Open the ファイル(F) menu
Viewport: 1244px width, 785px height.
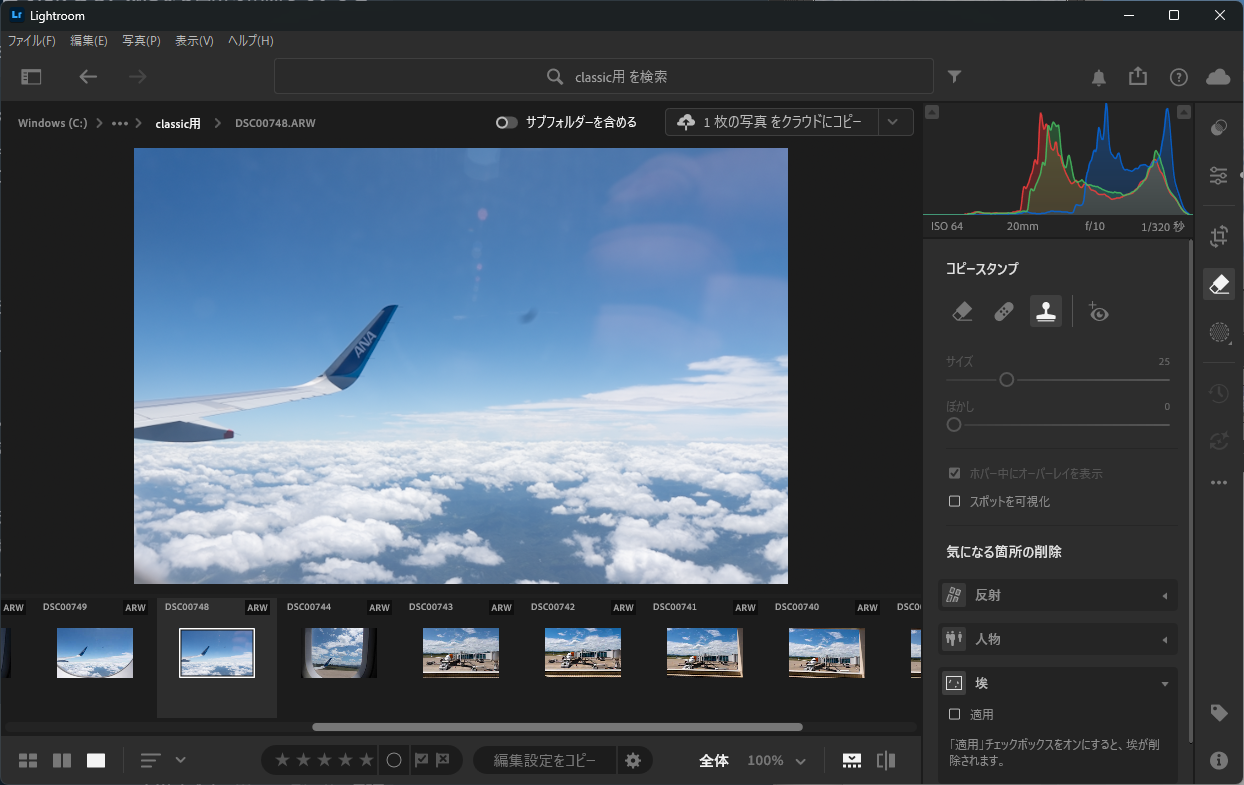point(31,41)
